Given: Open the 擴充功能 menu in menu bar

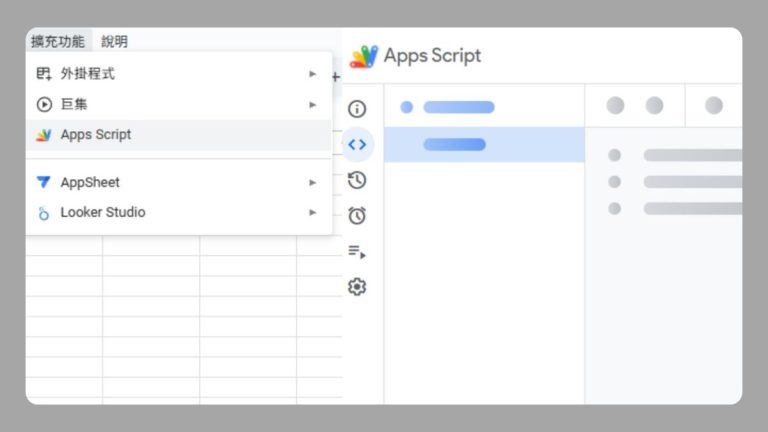Looking at the screenshot, I should tap(58, 41).
